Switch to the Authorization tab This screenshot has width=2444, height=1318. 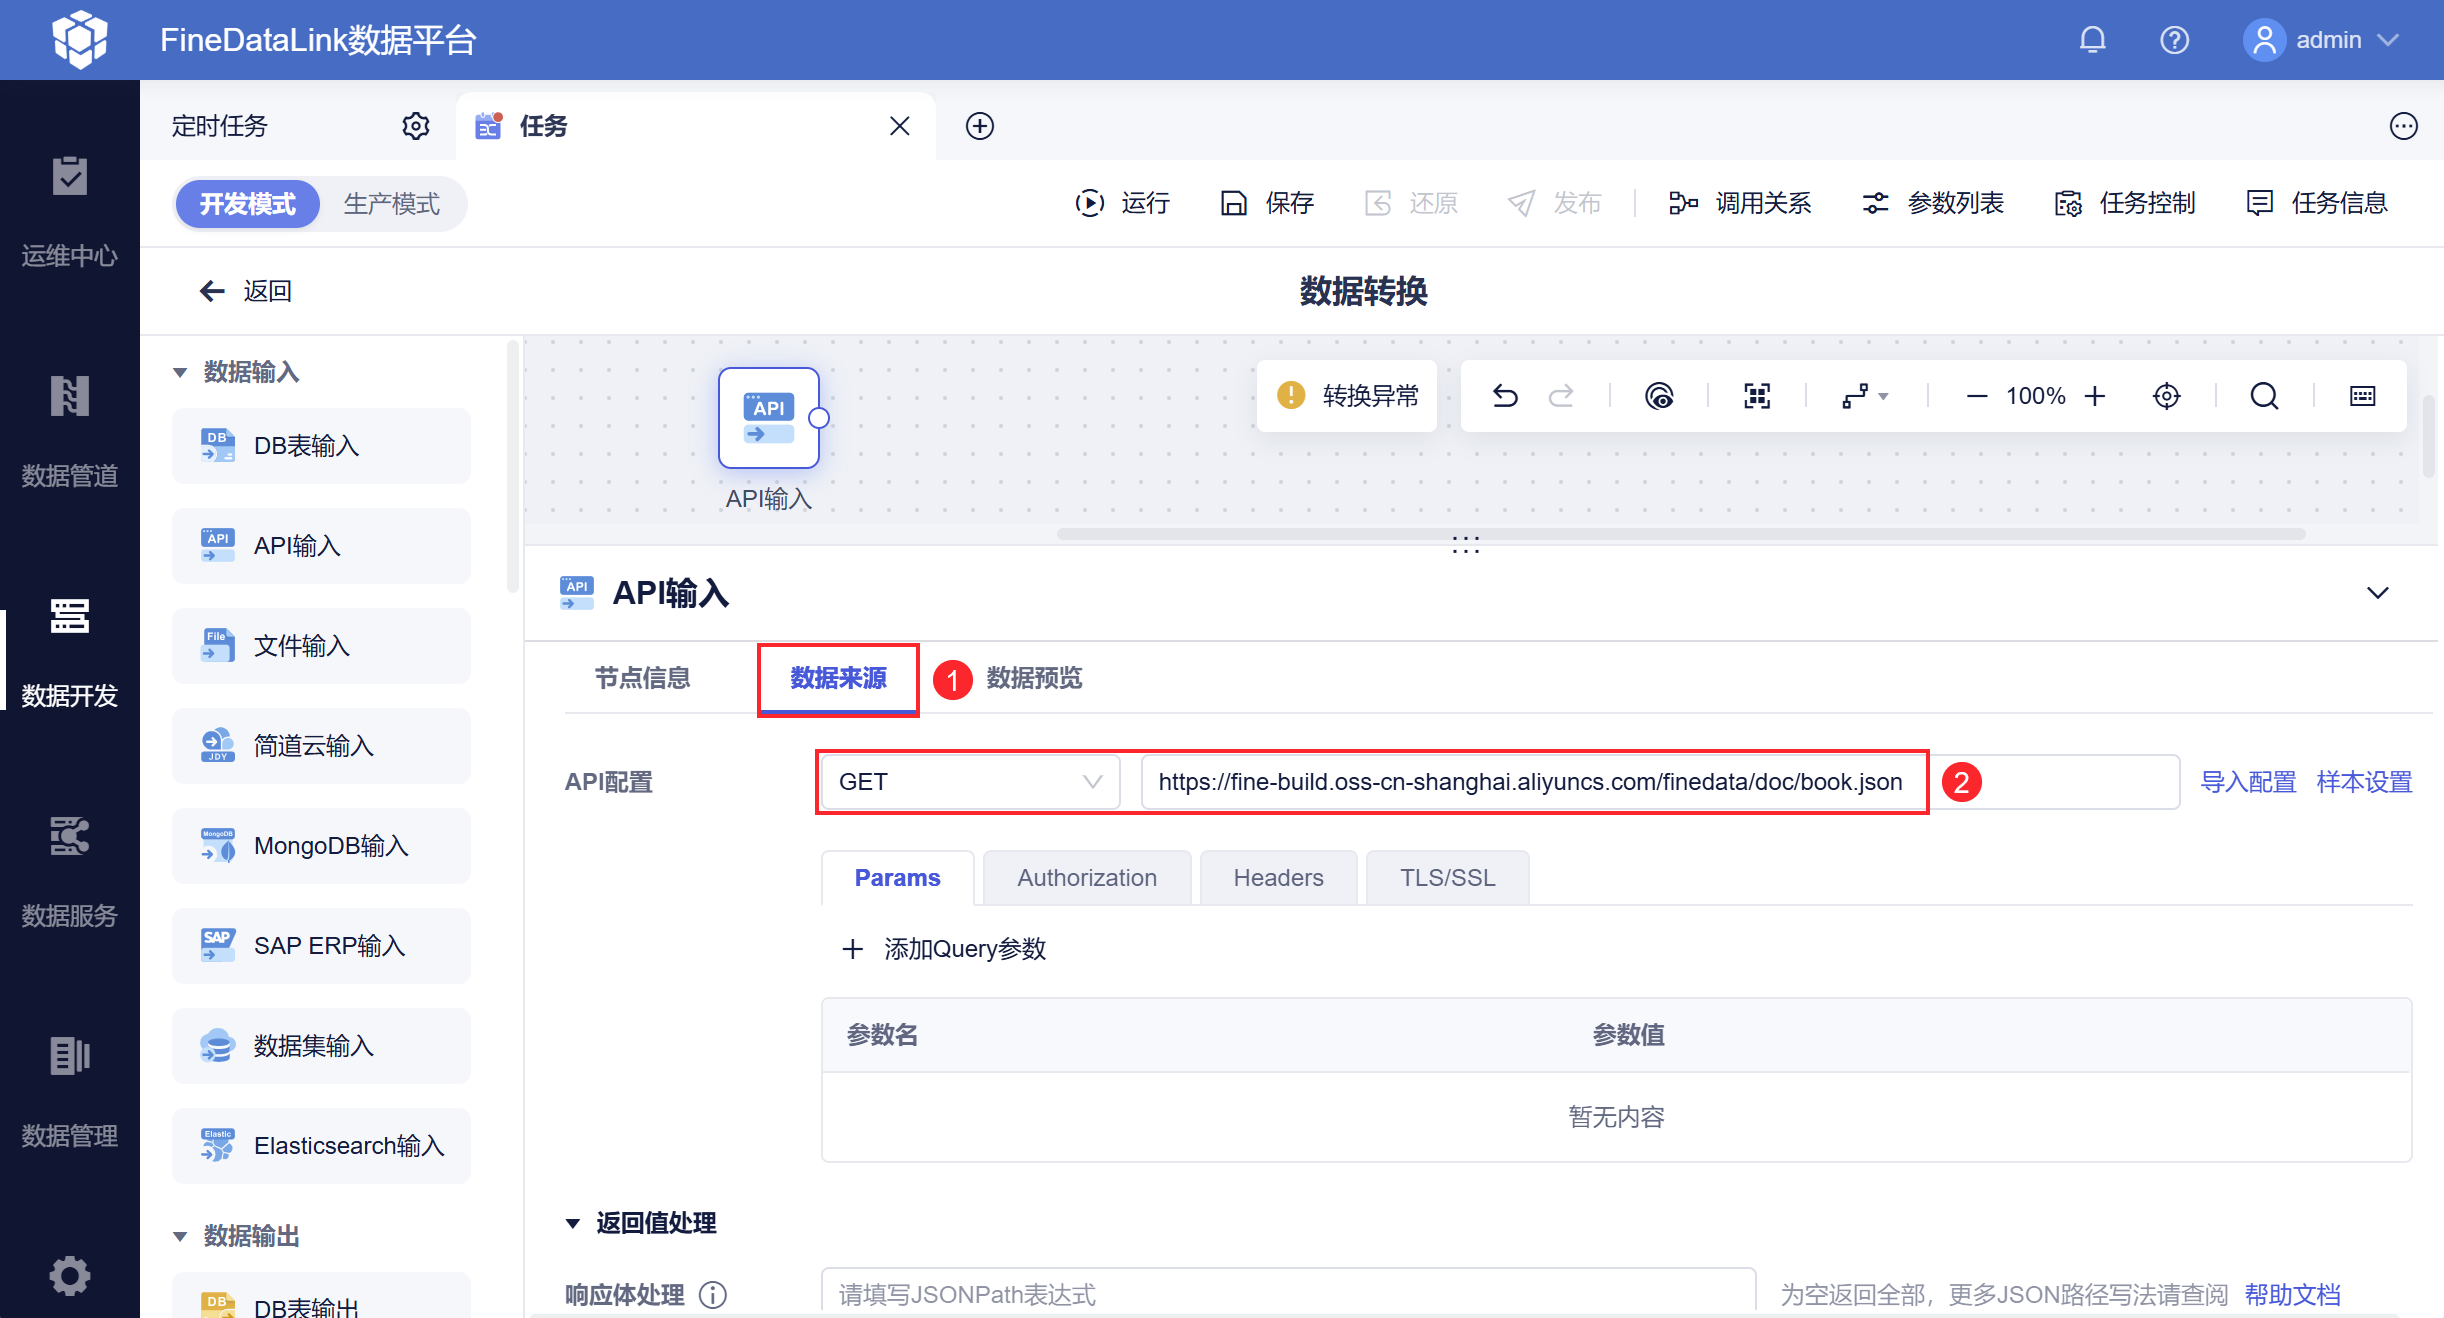pos(1087,878)
